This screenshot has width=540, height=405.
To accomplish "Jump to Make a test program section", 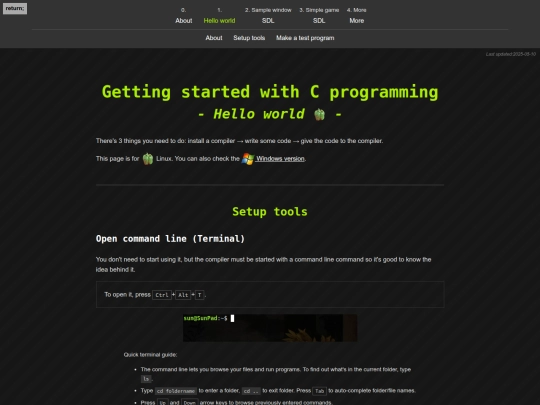I will click(x=305, y=38).
